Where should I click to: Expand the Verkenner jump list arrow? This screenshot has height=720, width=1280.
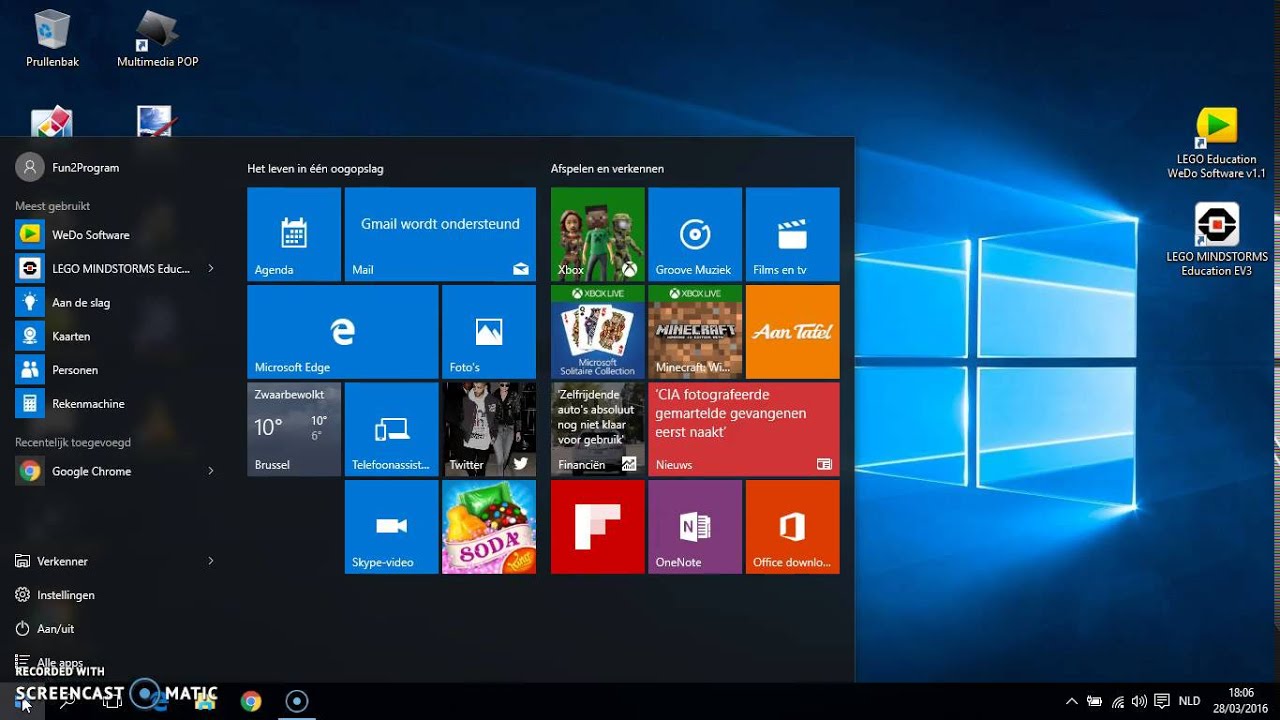coord(211,561)
